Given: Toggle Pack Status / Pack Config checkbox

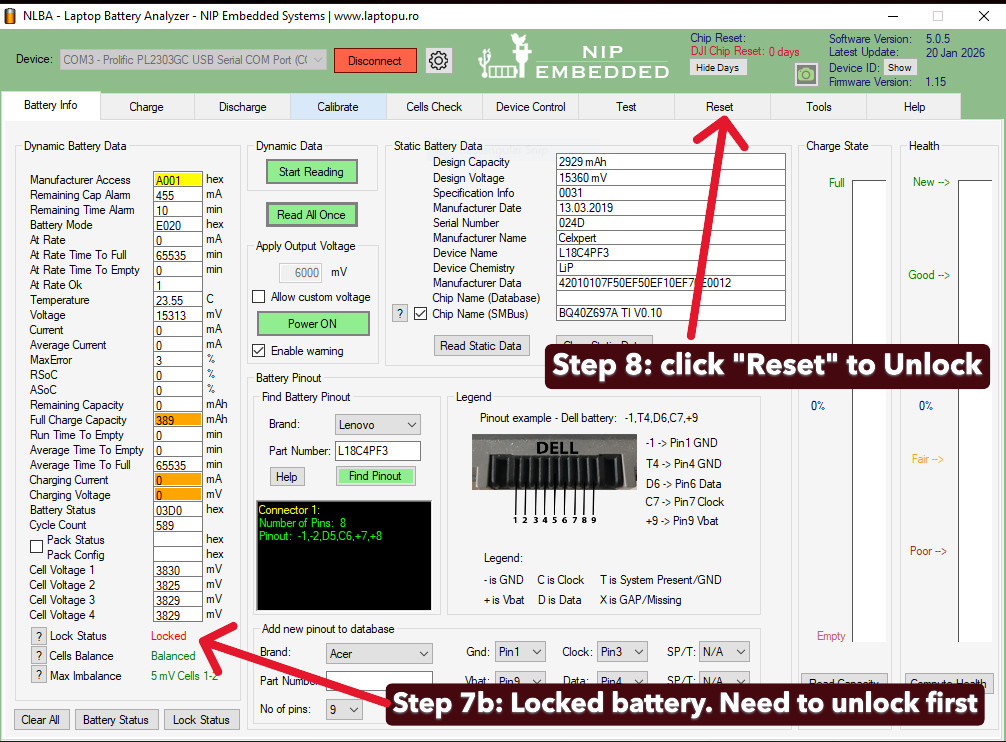Looking at the screenshot, I should point(37,547).
